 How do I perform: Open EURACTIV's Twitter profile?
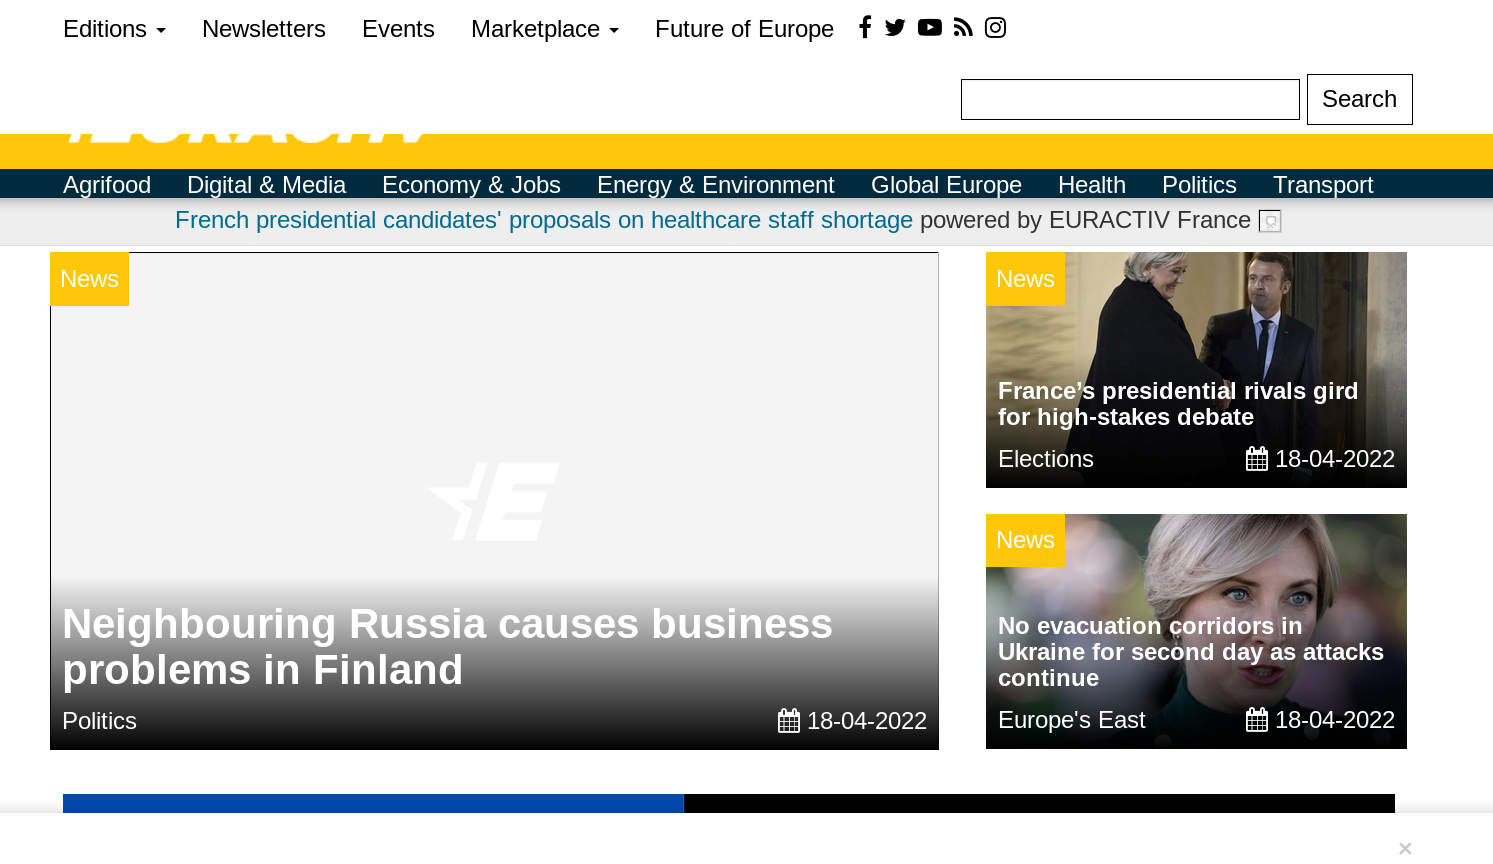895,28
